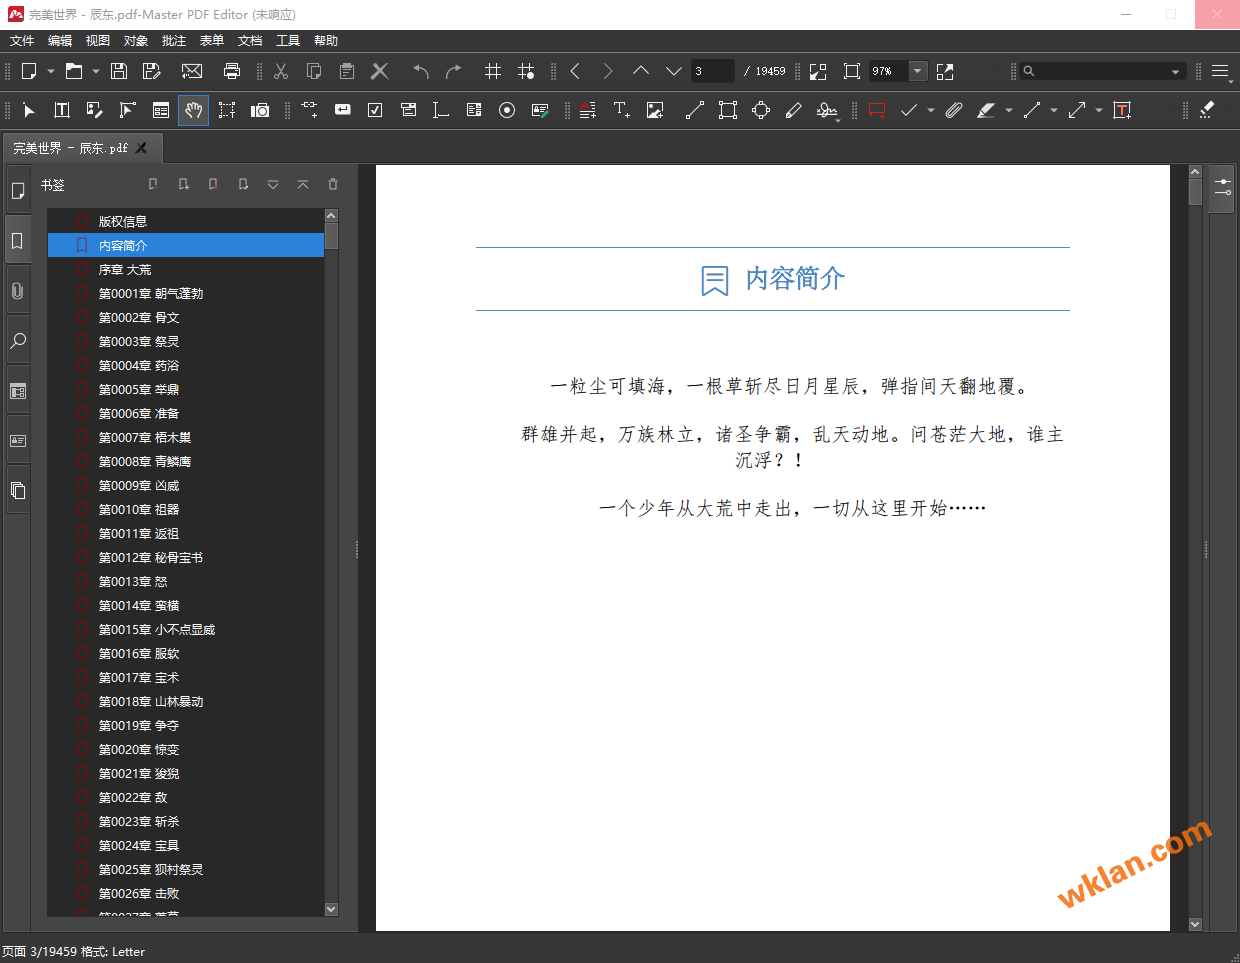Go to the next page arrow
This screenshot has height=963, width=1240.
[674, 71]
